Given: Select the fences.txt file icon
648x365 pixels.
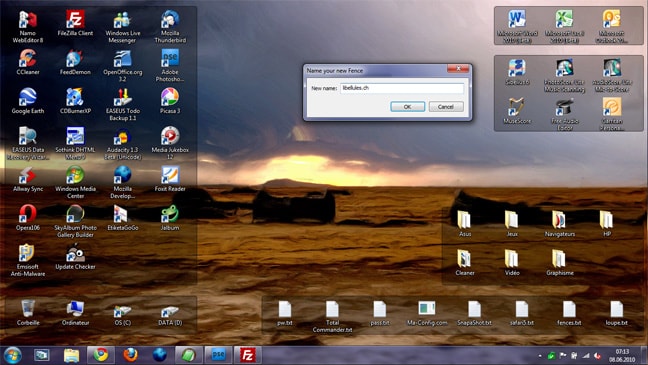Looking at the screenshot, I should coord(569,313).
